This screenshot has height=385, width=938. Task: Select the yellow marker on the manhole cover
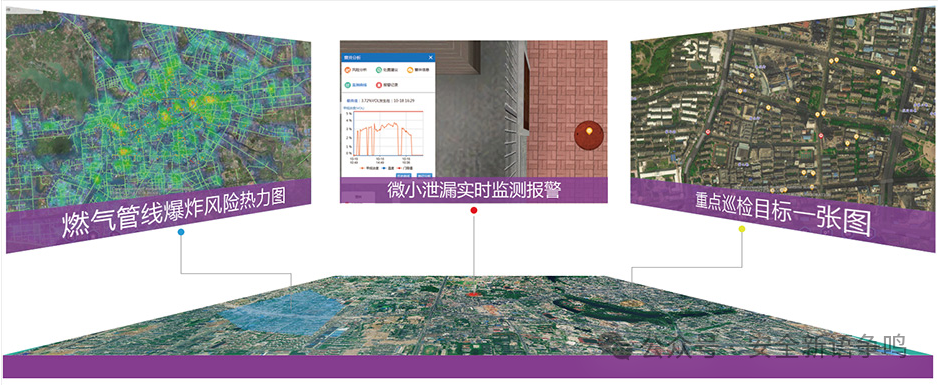589,129
